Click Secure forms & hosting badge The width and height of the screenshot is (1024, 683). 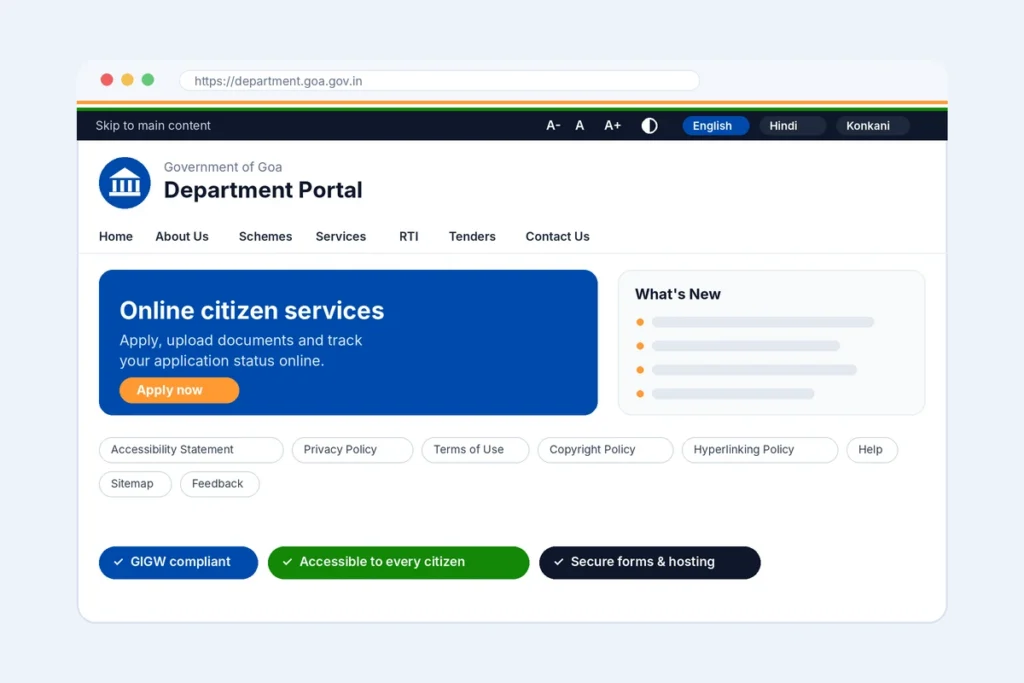650,562
